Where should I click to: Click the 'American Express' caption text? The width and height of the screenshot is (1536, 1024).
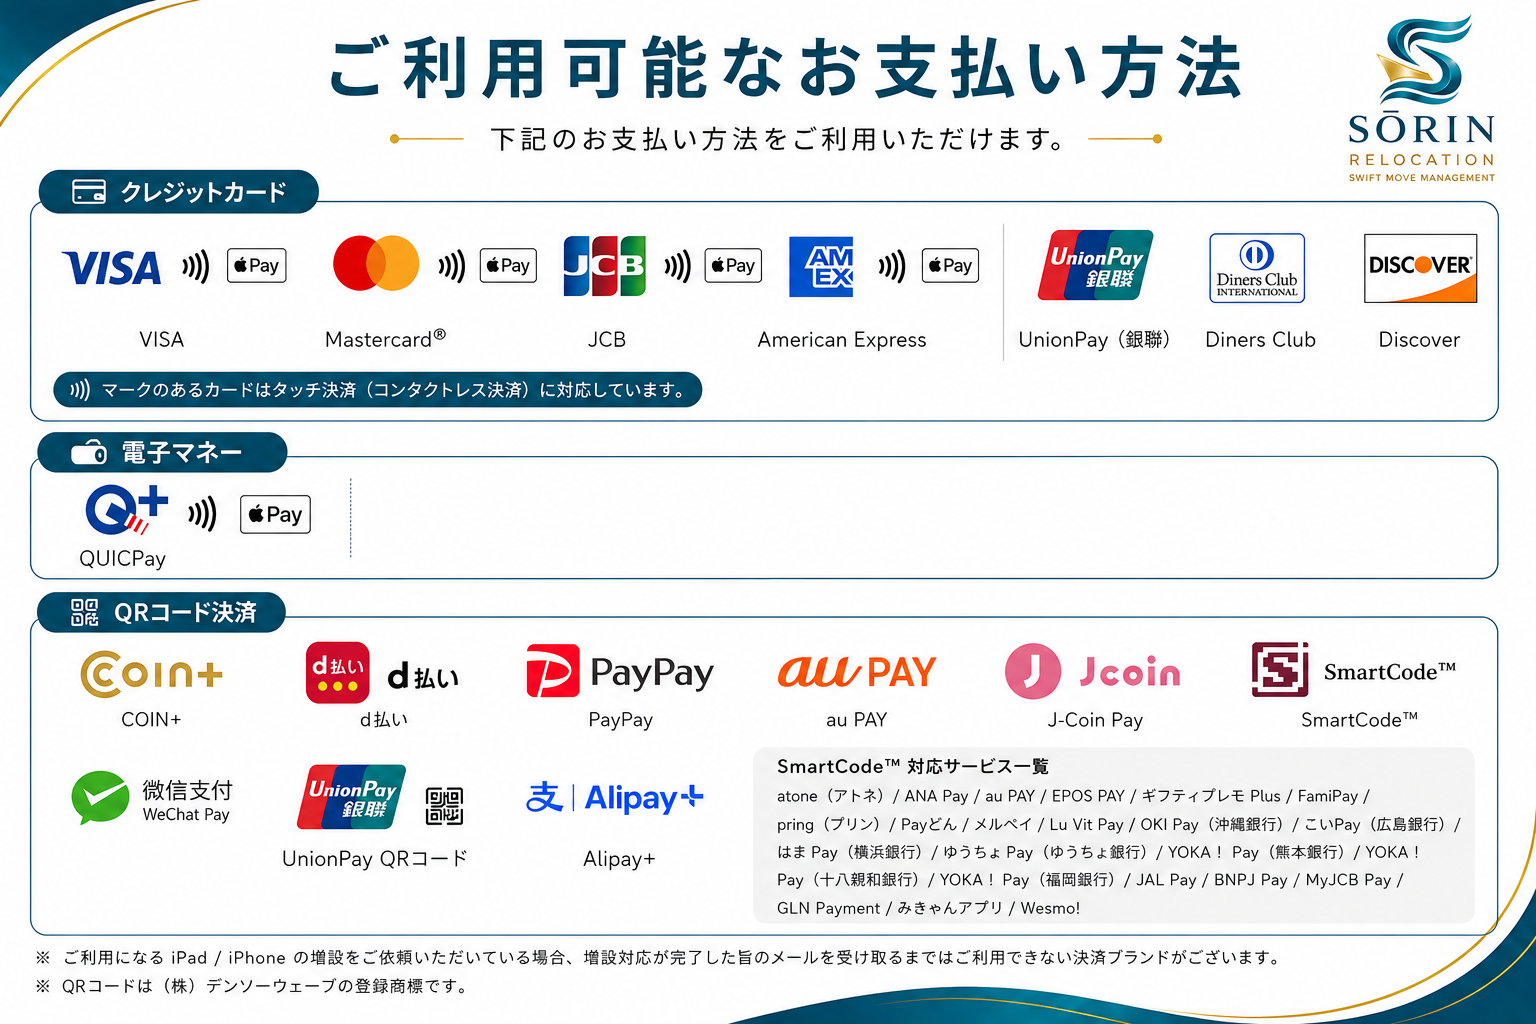[842, 340]
